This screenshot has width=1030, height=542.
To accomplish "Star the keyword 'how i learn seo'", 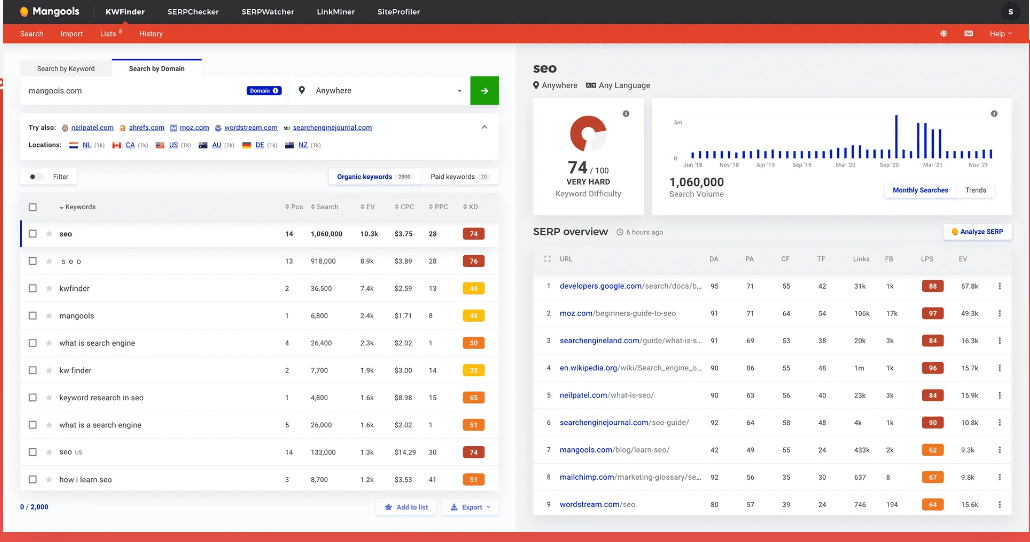I will coord(49,480).
